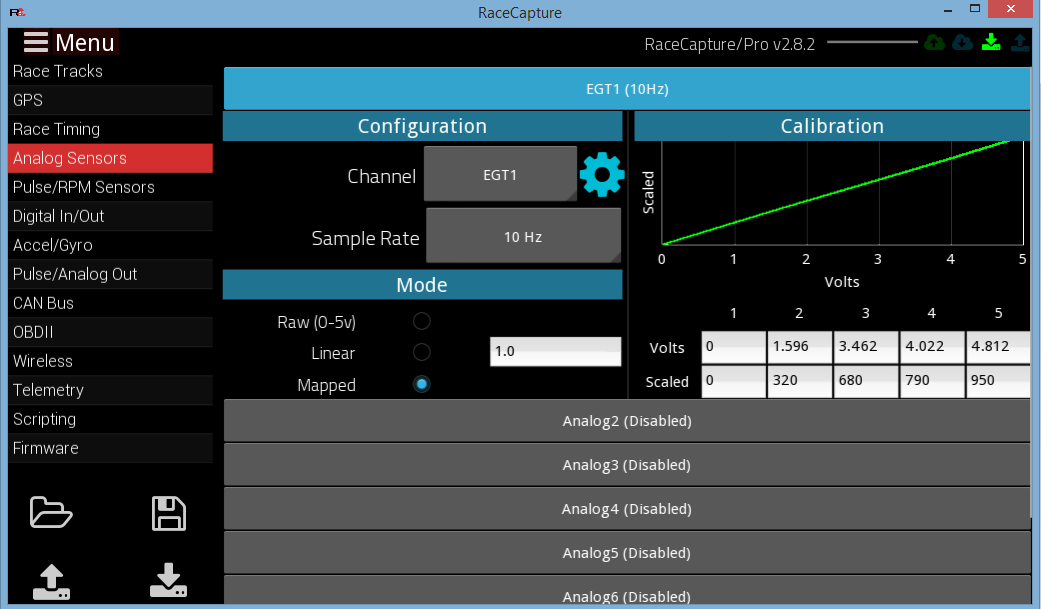1041x609 pixels.
Task: Open the Channel EGT1 dropdown
Action: pos(500,174)
